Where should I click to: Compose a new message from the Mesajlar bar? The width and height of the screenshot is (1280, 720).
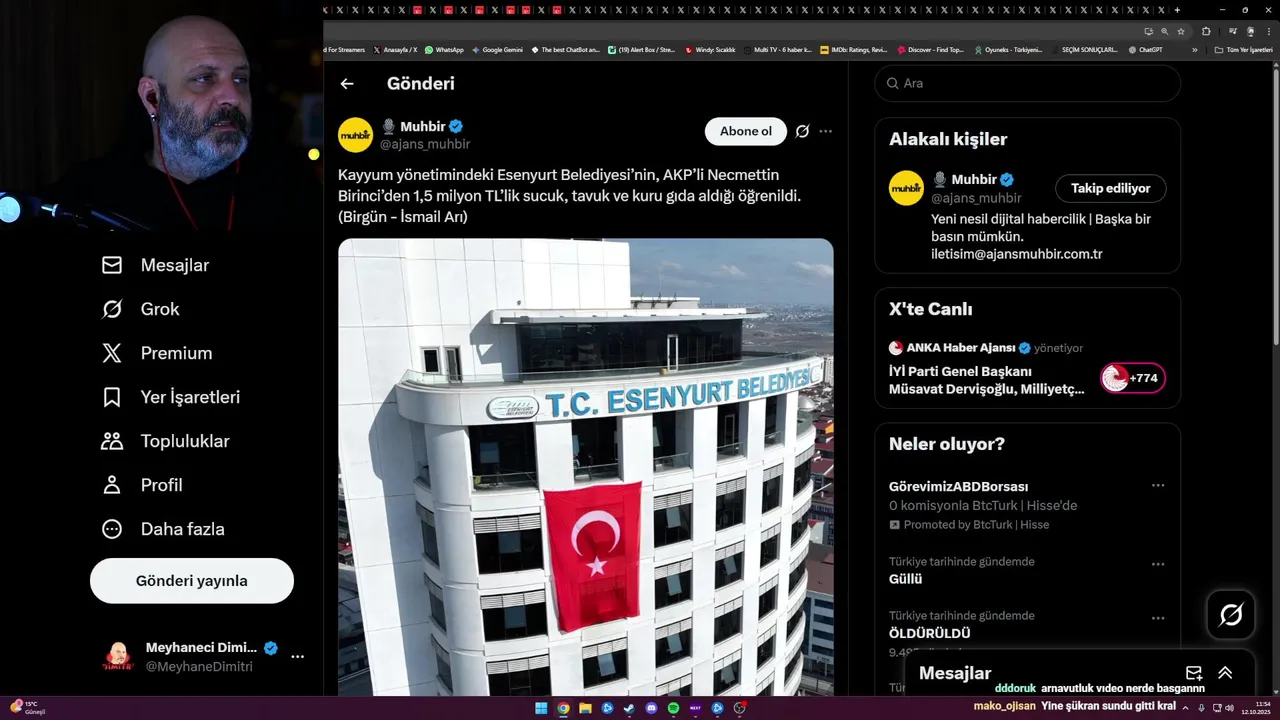pyautogui.click(x=1193, y=673)
